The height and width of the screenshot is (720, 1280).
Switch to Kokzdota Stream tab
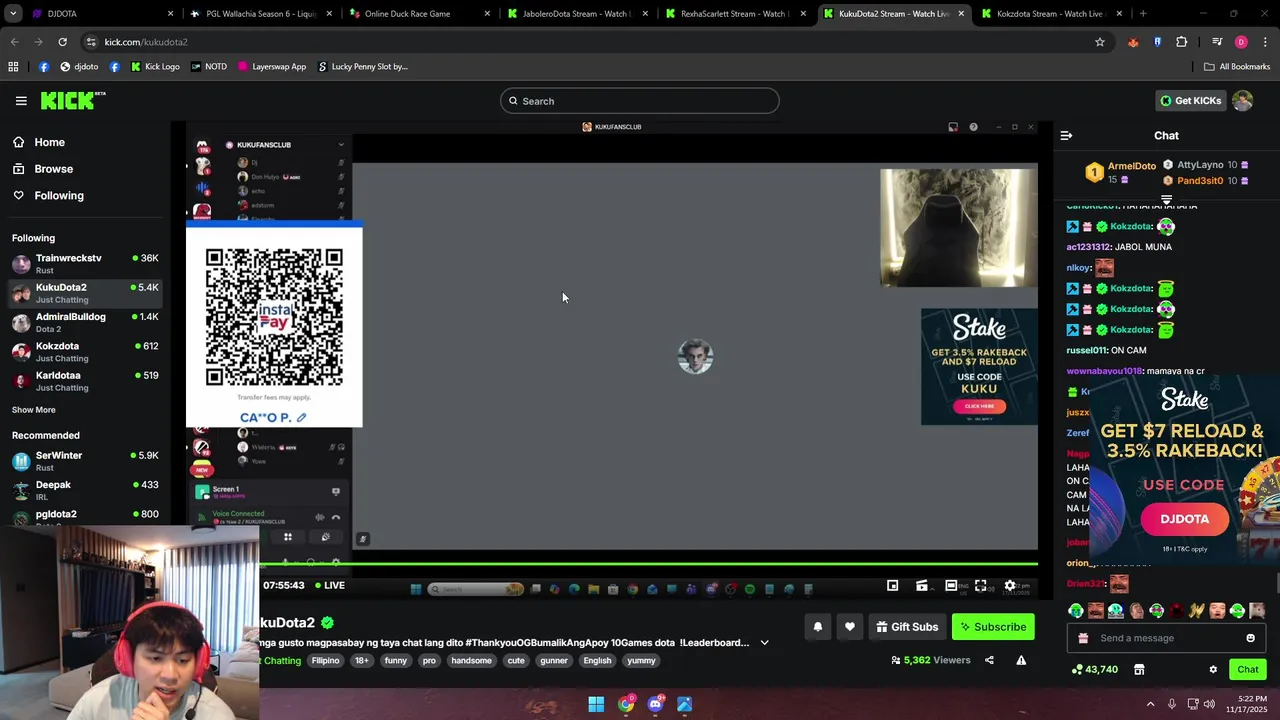click(1050, 14)
